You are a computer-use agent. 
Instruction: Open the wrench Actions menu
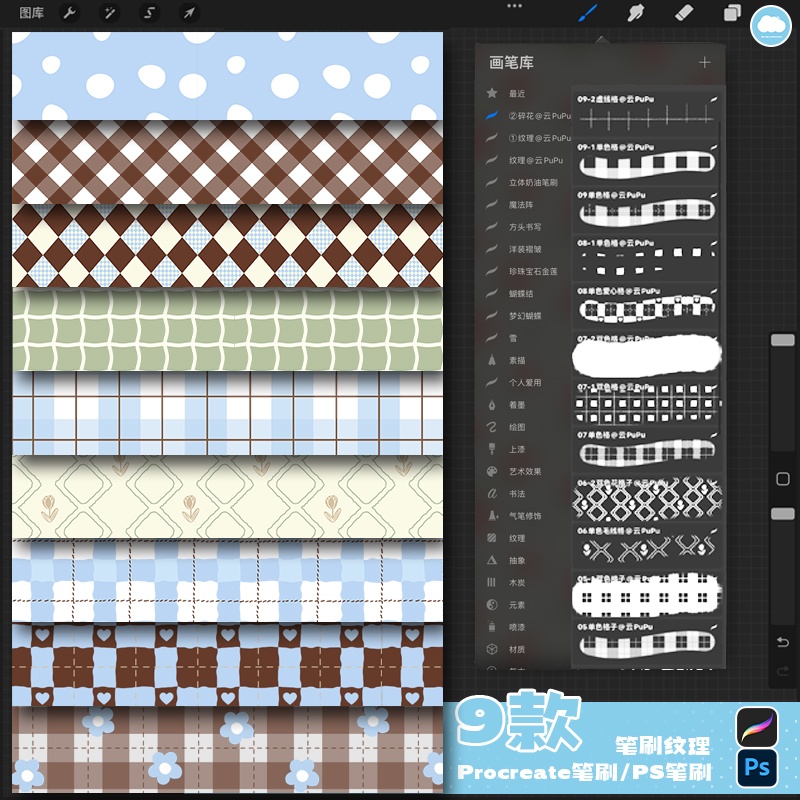click(x=70, y=13)
